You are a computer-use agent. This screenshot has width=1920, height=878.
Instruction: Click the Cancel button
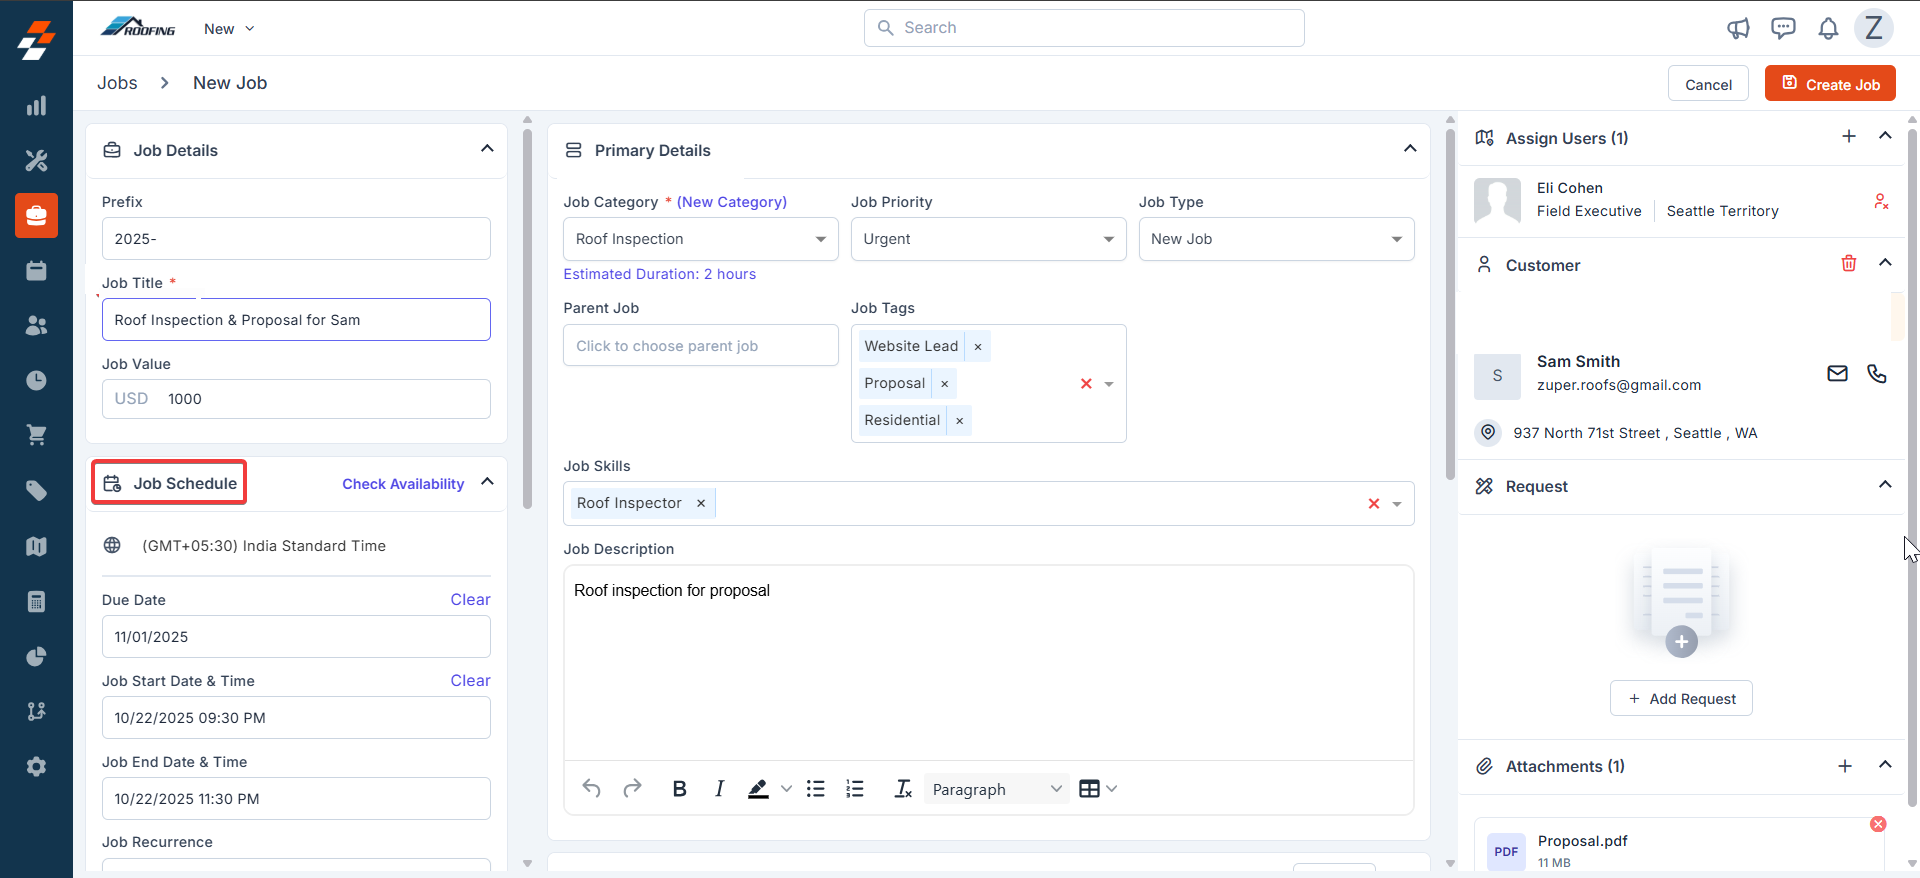(1708, 84)
